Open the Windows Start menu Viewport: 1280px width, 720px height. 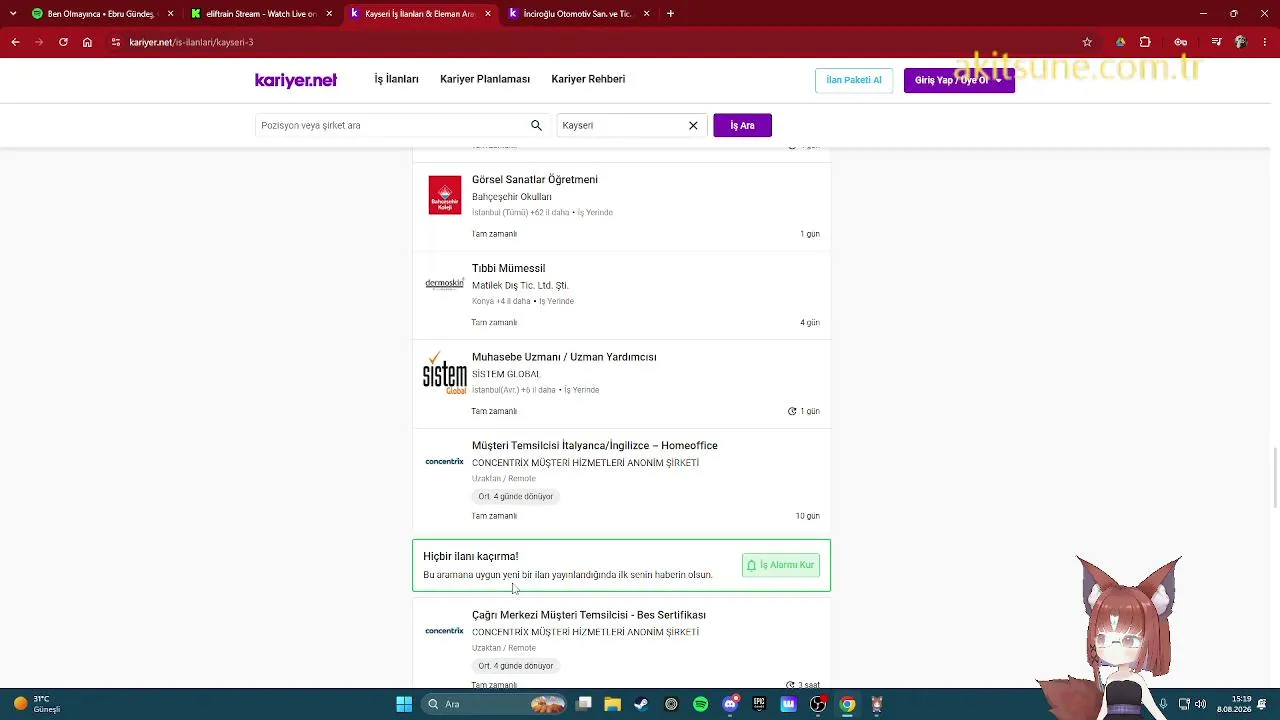click(404, 704)
